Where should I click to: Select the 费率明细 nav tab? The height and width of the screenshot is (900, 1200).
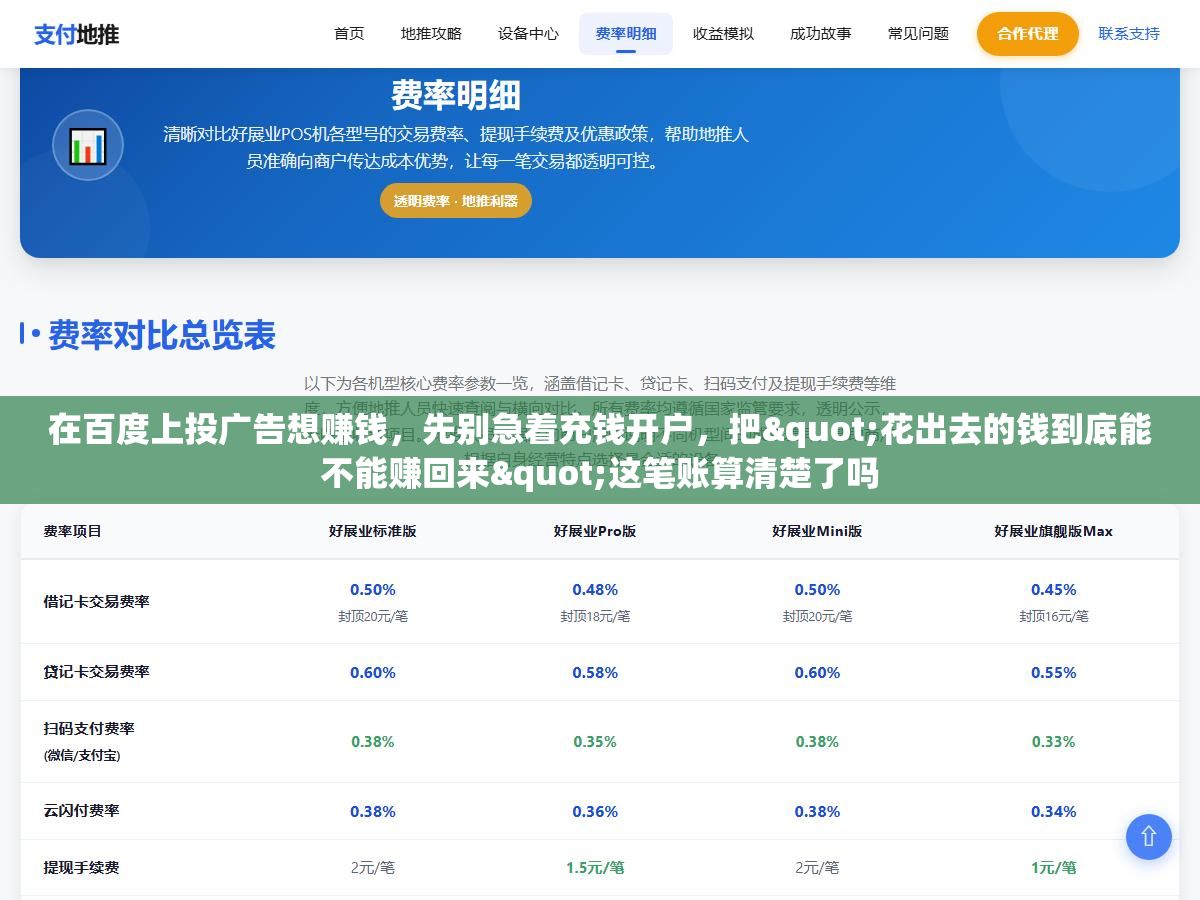click(626, 34)
